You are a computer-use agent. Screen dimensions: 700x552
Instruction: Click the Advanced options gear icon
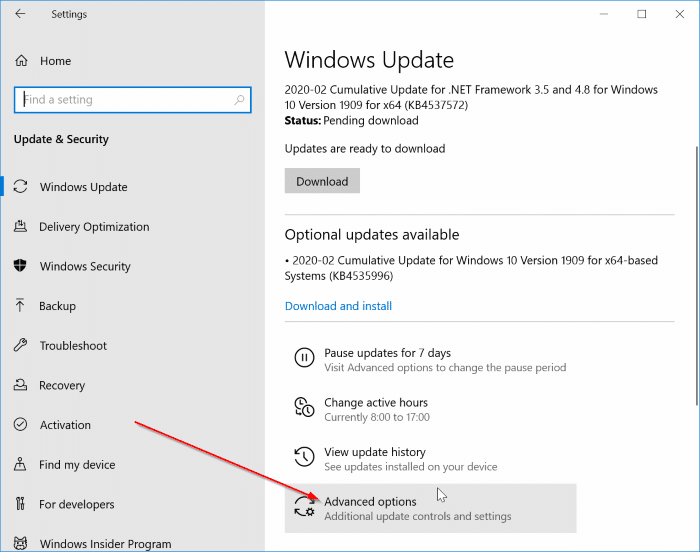pyautogui.click(x=304, y=507)
